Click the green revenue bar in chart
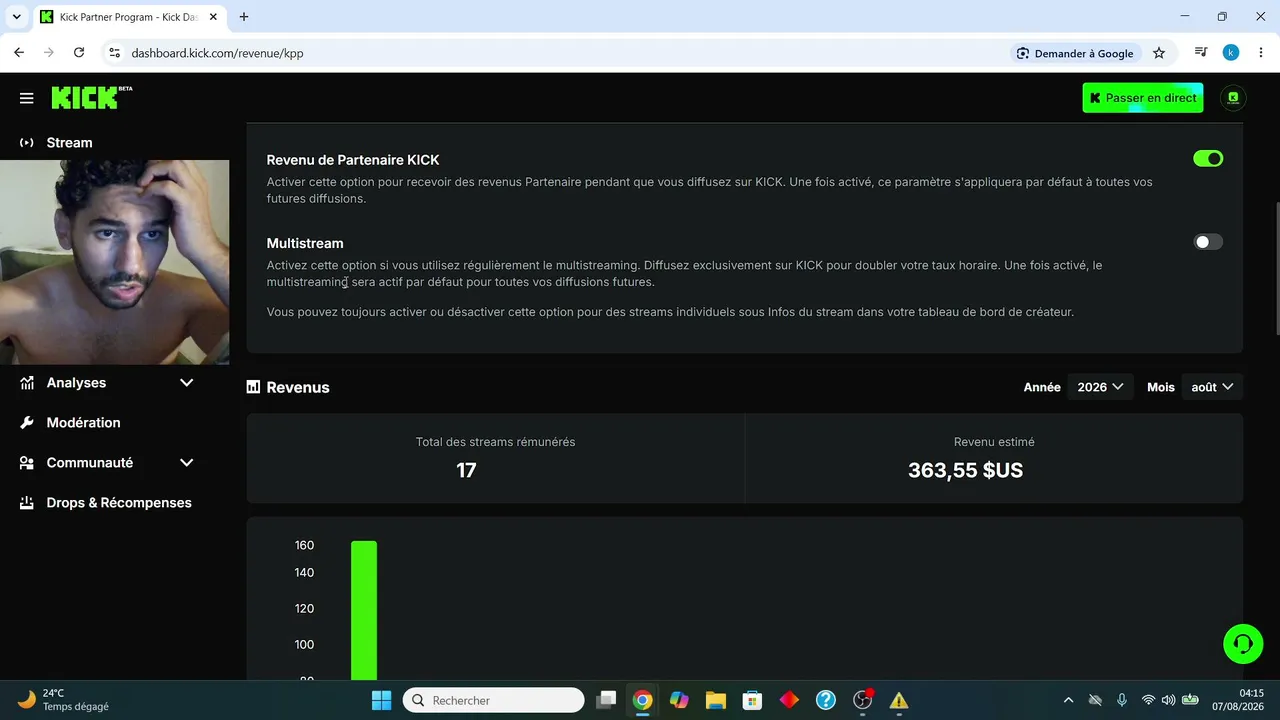This screenshot has height=720, width=1280. [x=364, y=610]
